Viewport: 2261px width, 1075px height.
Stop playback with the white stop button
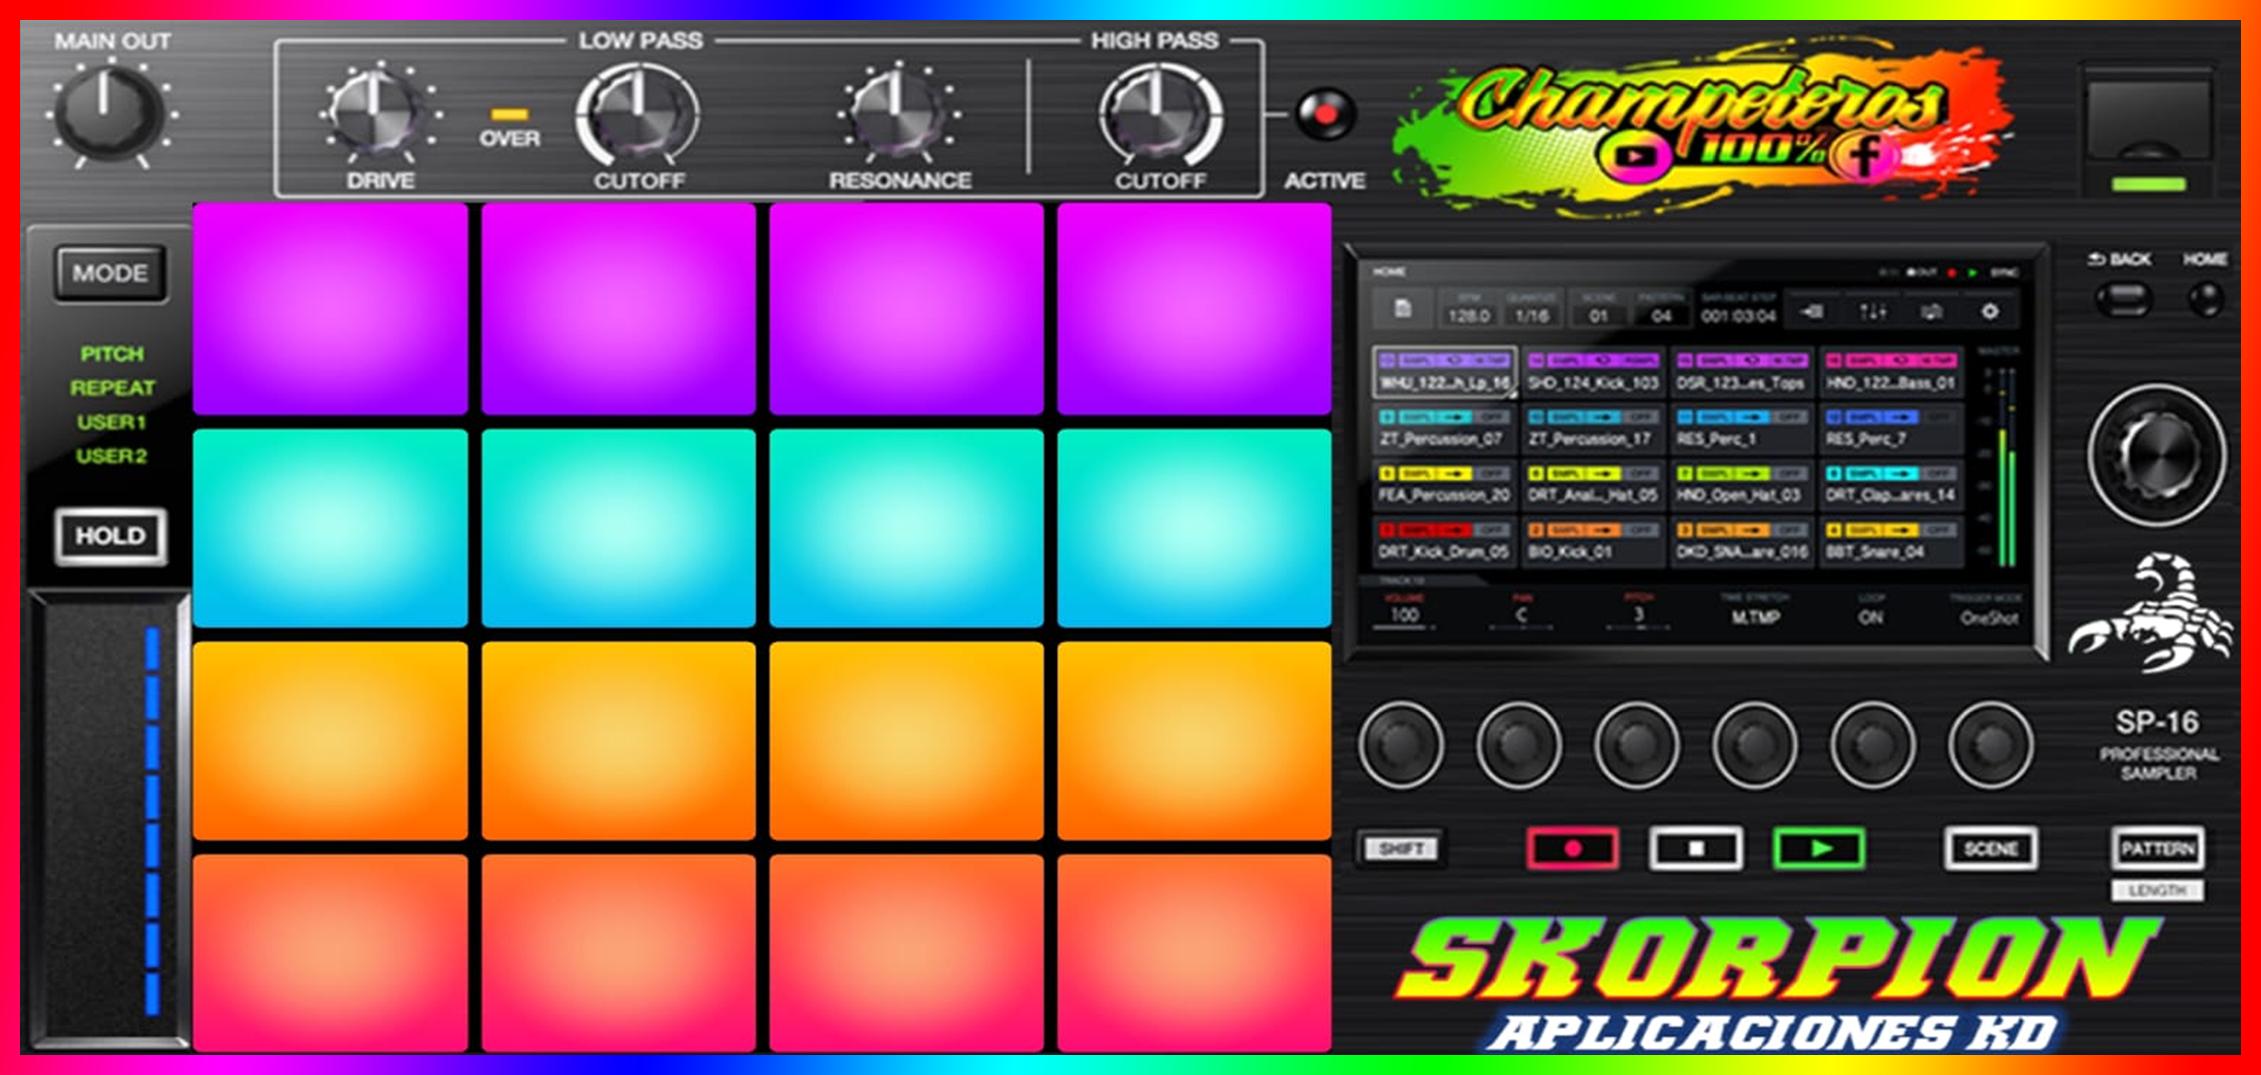point(1696,849)
